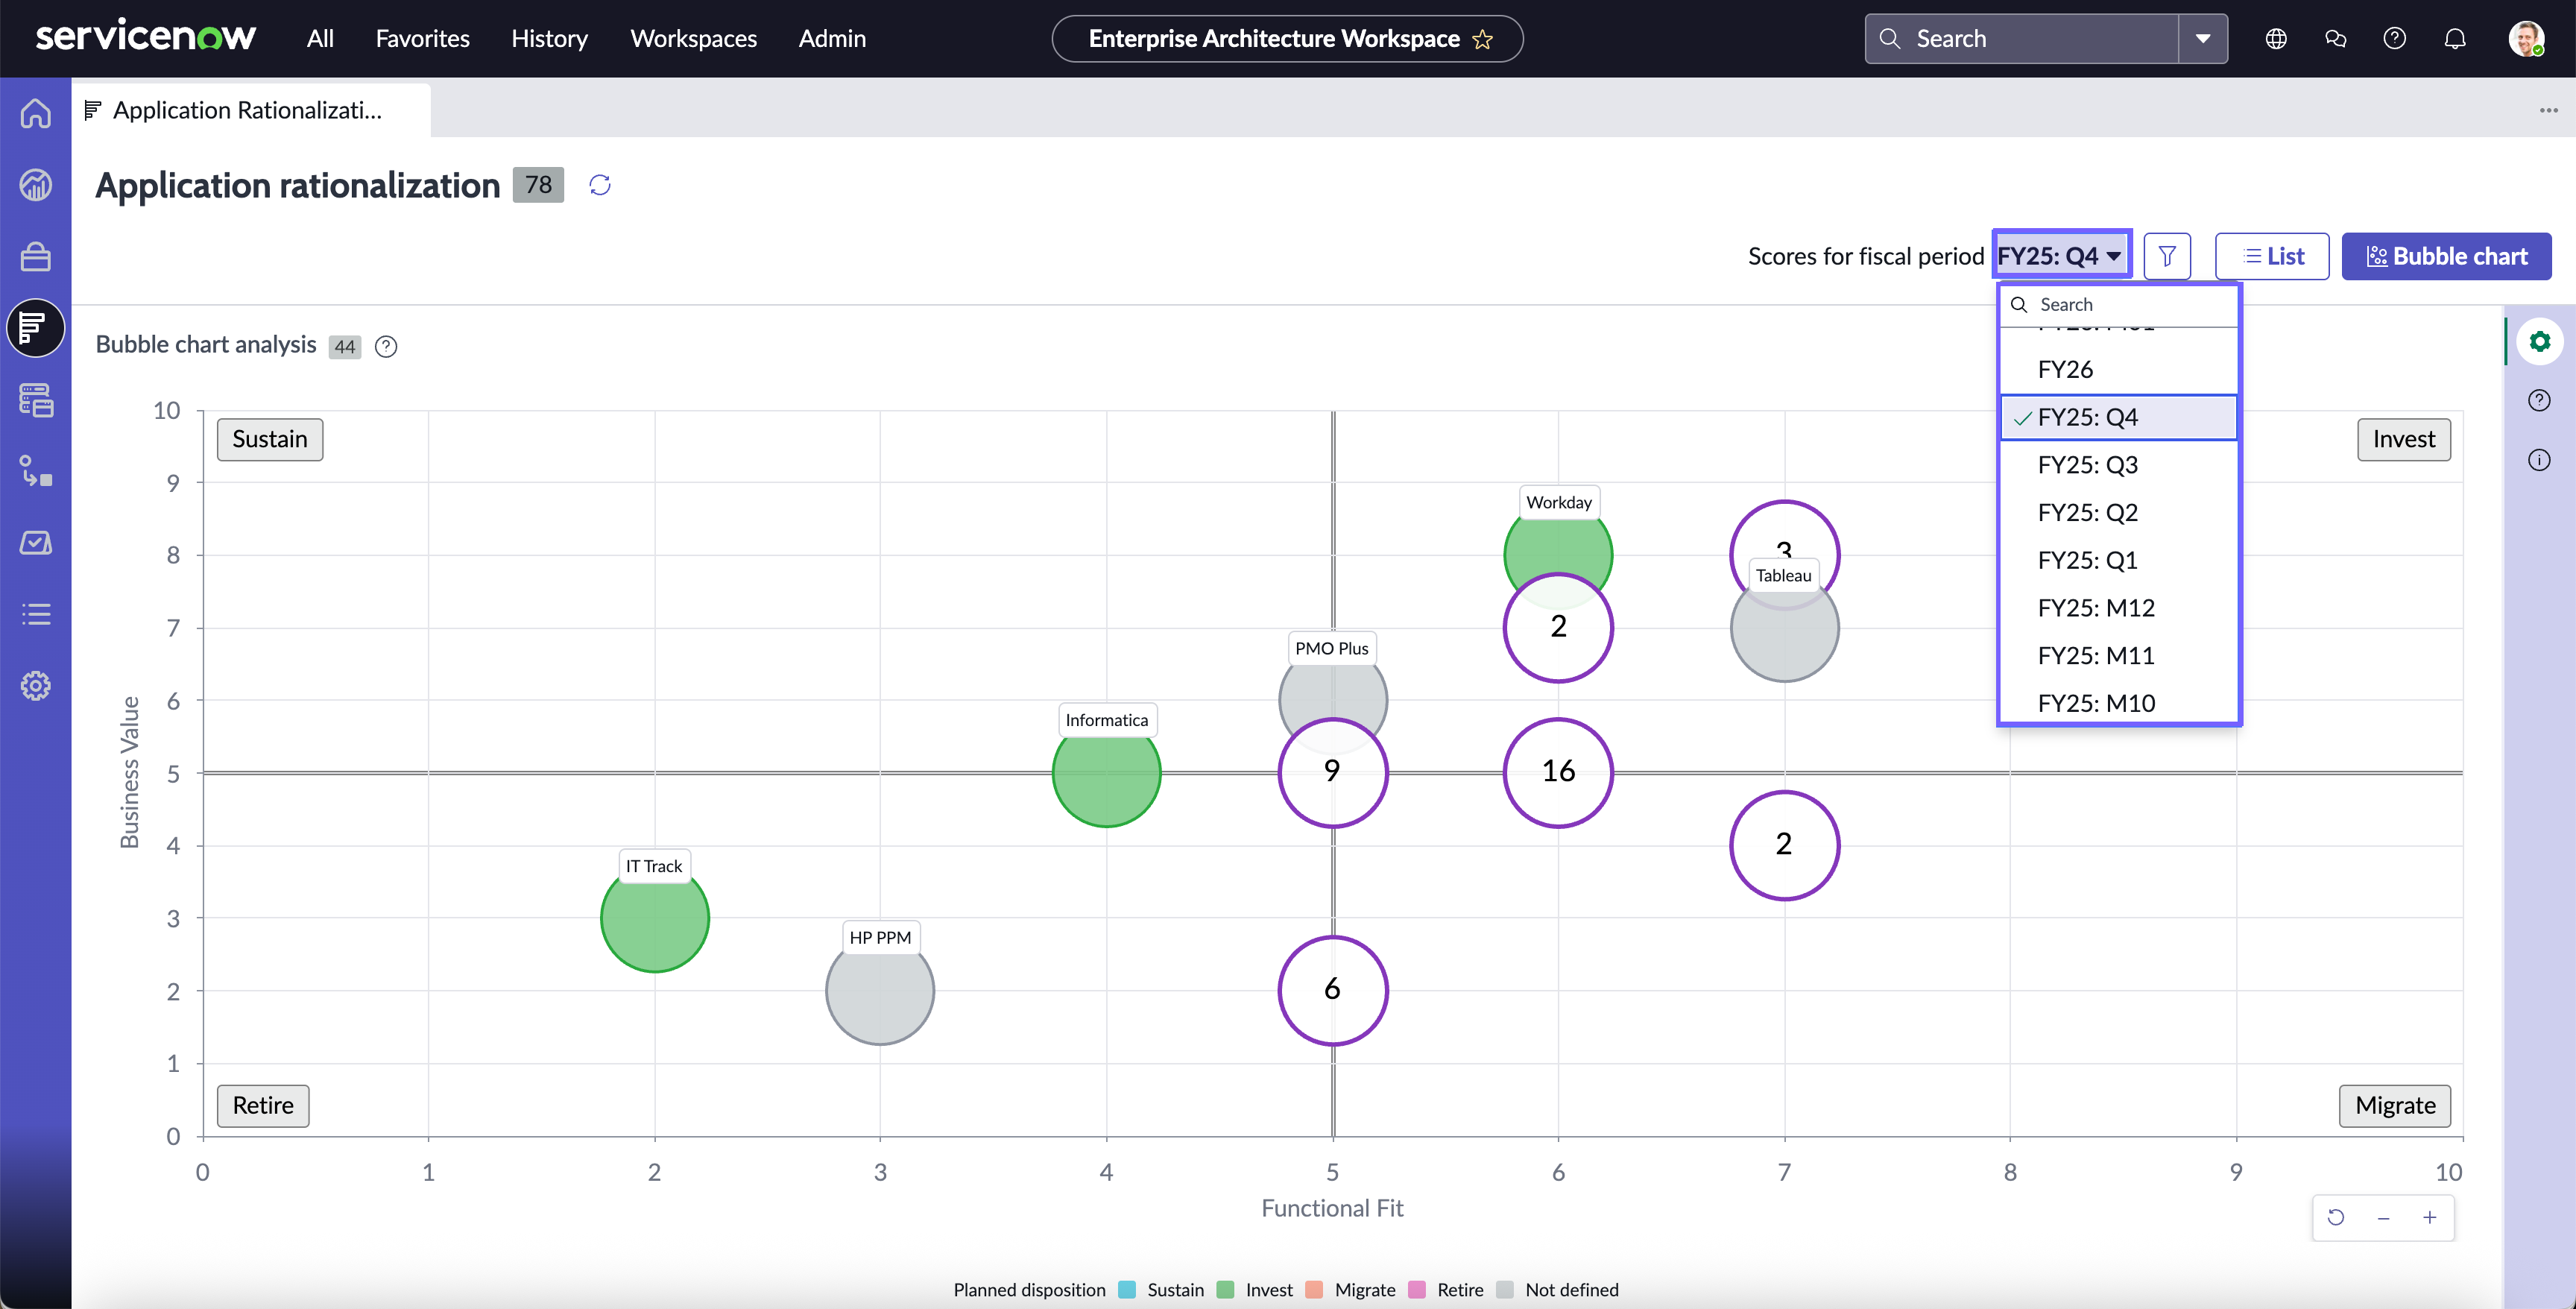Open the filter funnel icon
This screenshot has height=1309, width=2576.
coord(2167,256)
